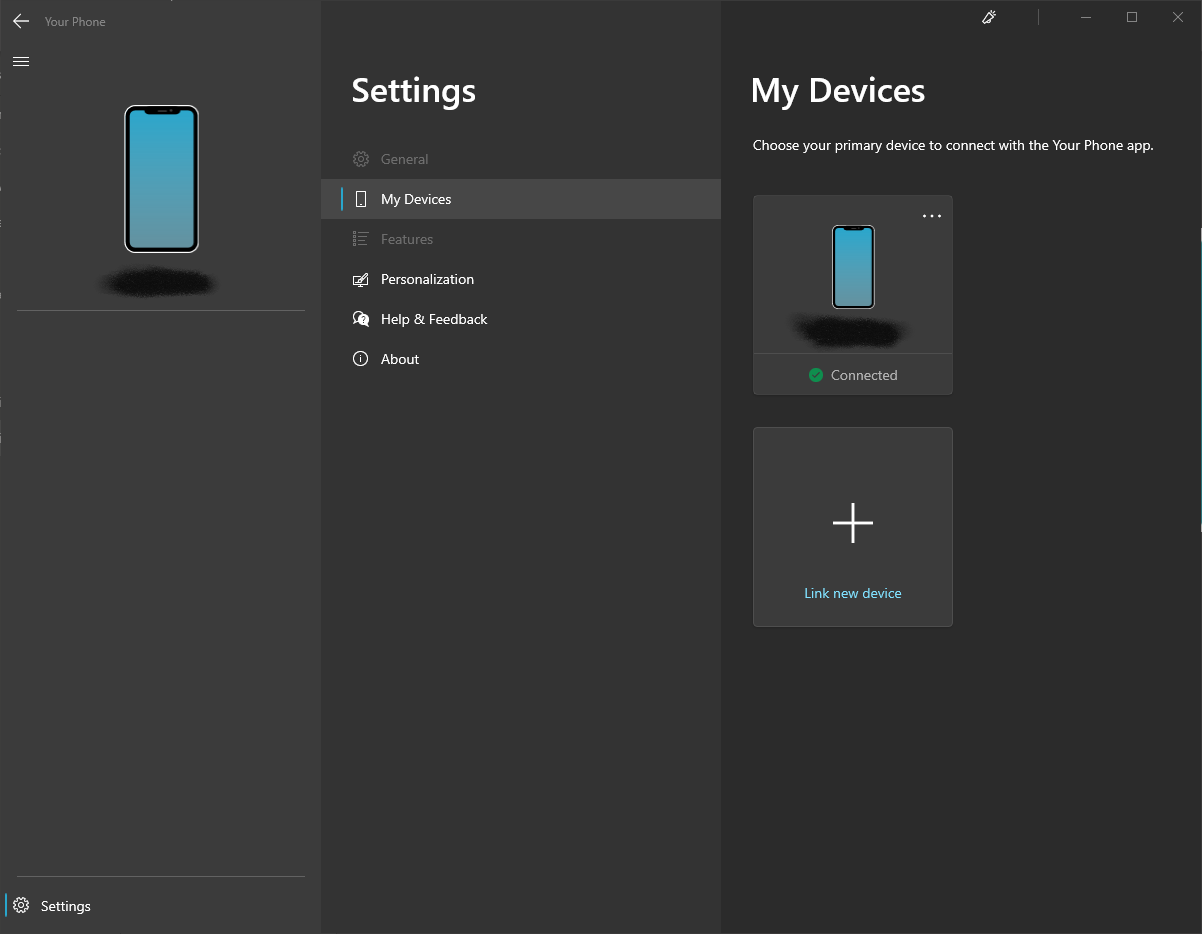Click the Personalization pen icon
Screen dimensions: 1202x934
pyautogui.click(x=361, y=279)
